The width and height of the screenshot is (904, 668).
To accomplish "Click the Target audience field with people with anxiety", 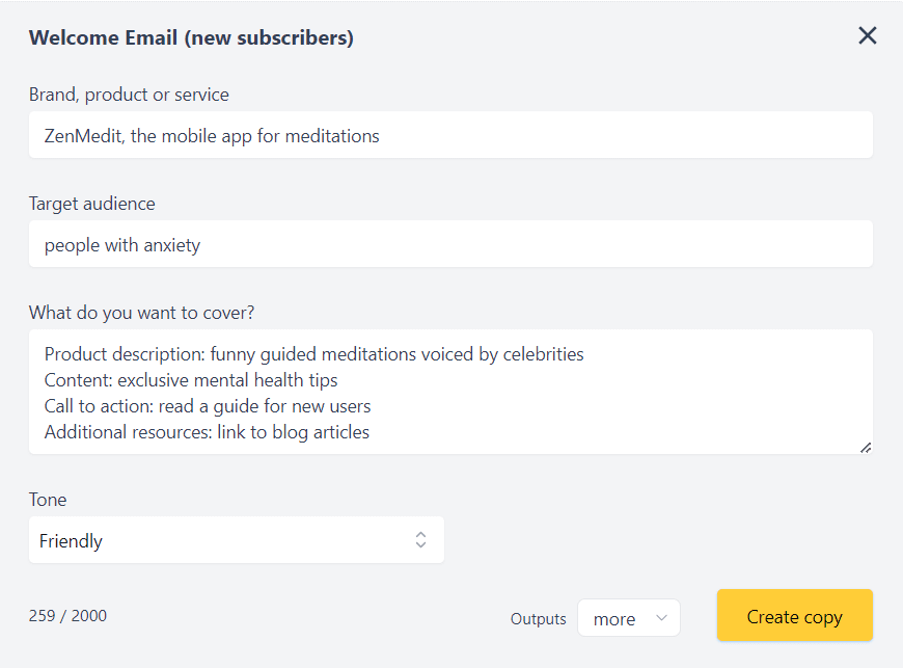I will click(x=450, y=243).
